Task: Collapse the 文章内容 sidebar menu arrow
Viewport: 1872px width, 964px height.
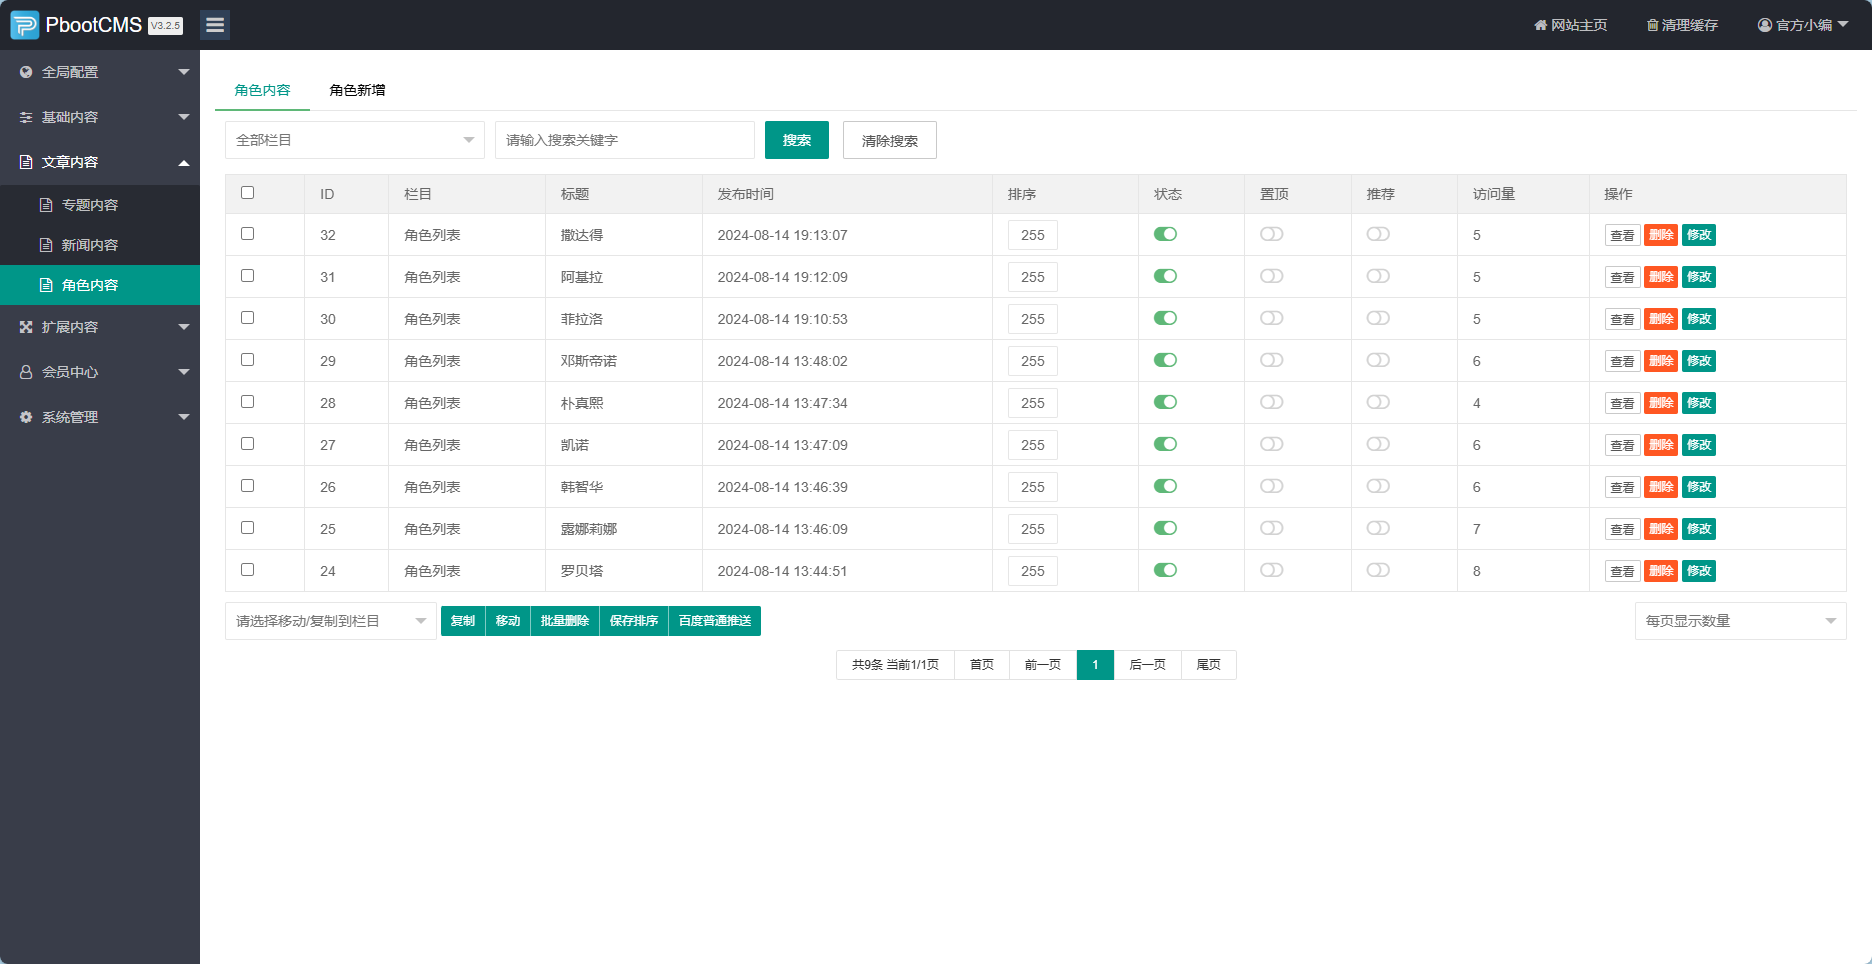Action: click(x=184, y=162)
